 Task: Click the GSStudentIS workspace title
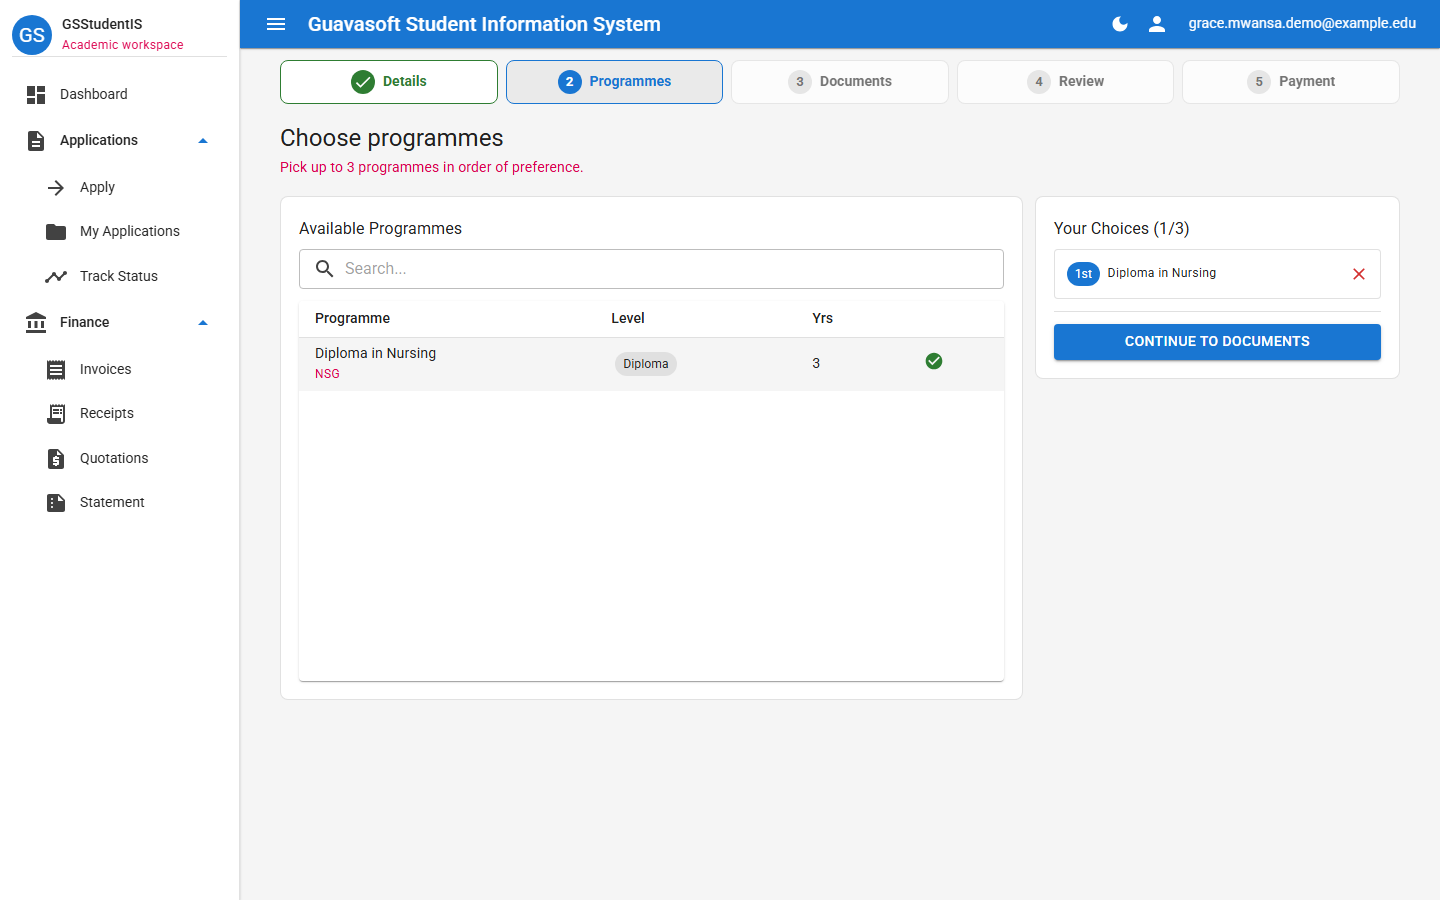(102, 24)
